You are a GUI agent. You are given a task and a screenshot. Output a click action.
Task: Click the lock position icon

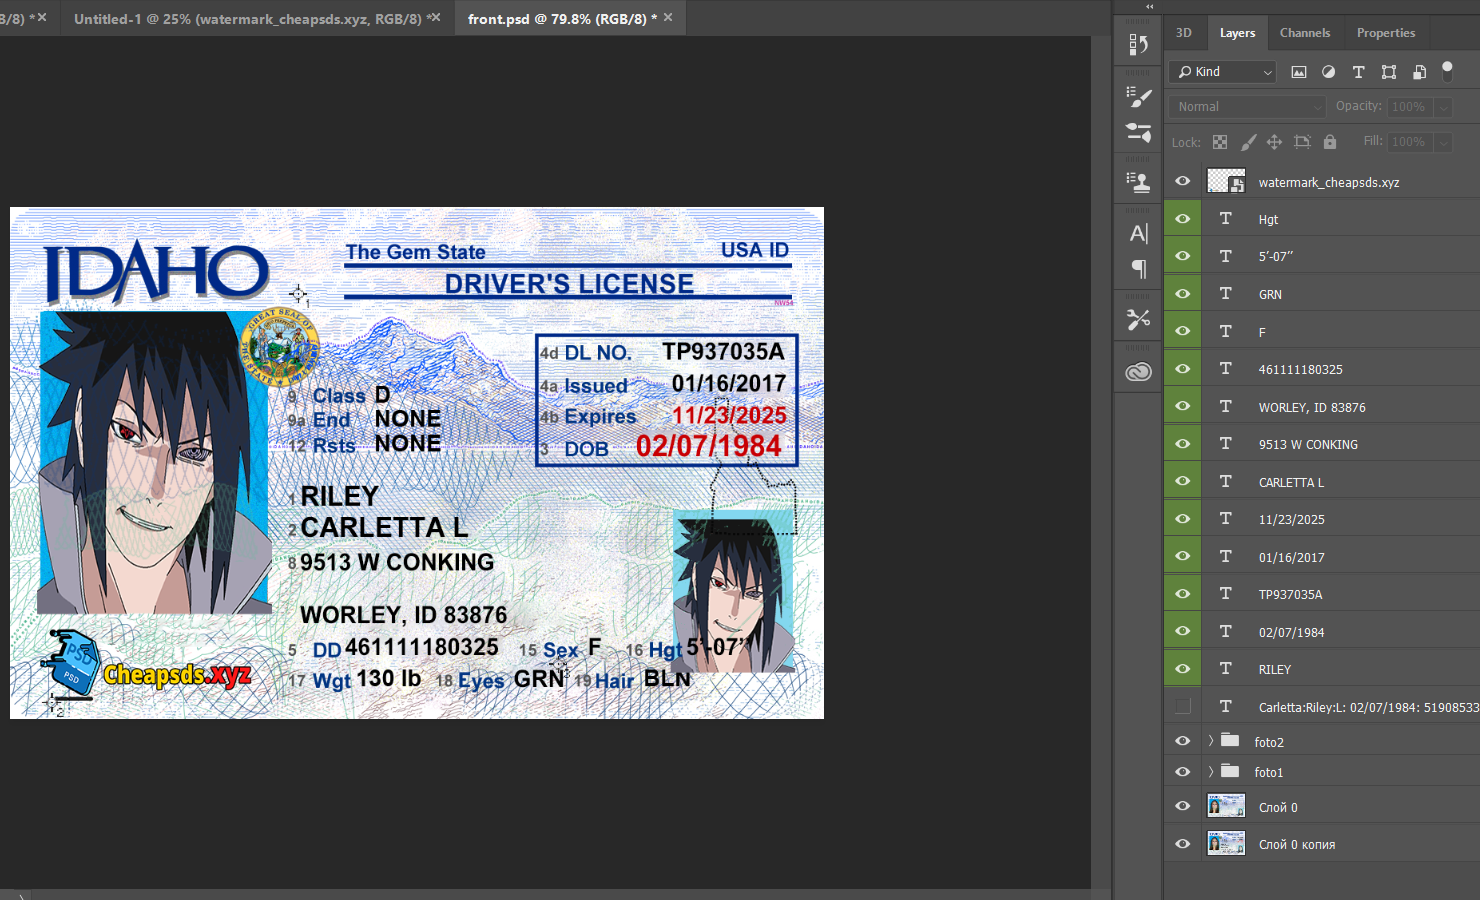click(1274, 142)
